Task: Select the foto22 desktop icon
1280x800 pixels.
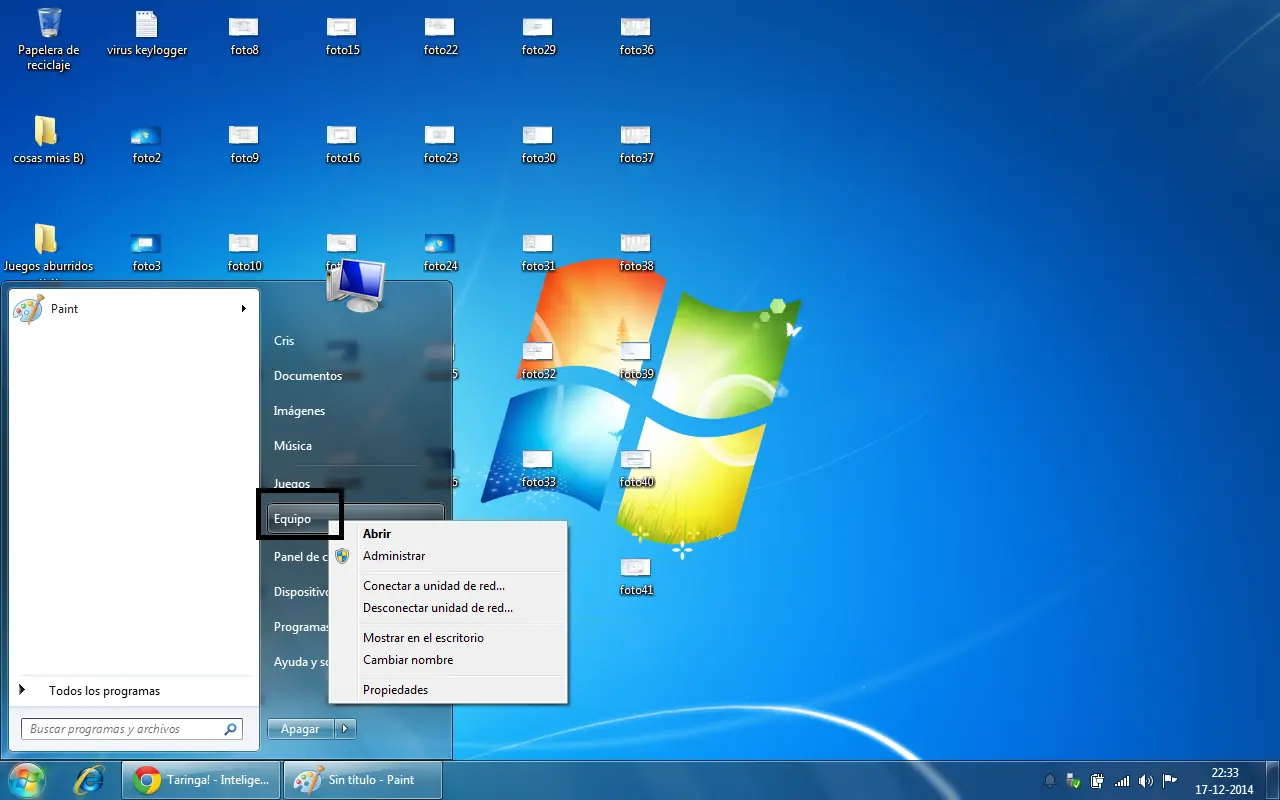Action: click(x=440, y=35)
